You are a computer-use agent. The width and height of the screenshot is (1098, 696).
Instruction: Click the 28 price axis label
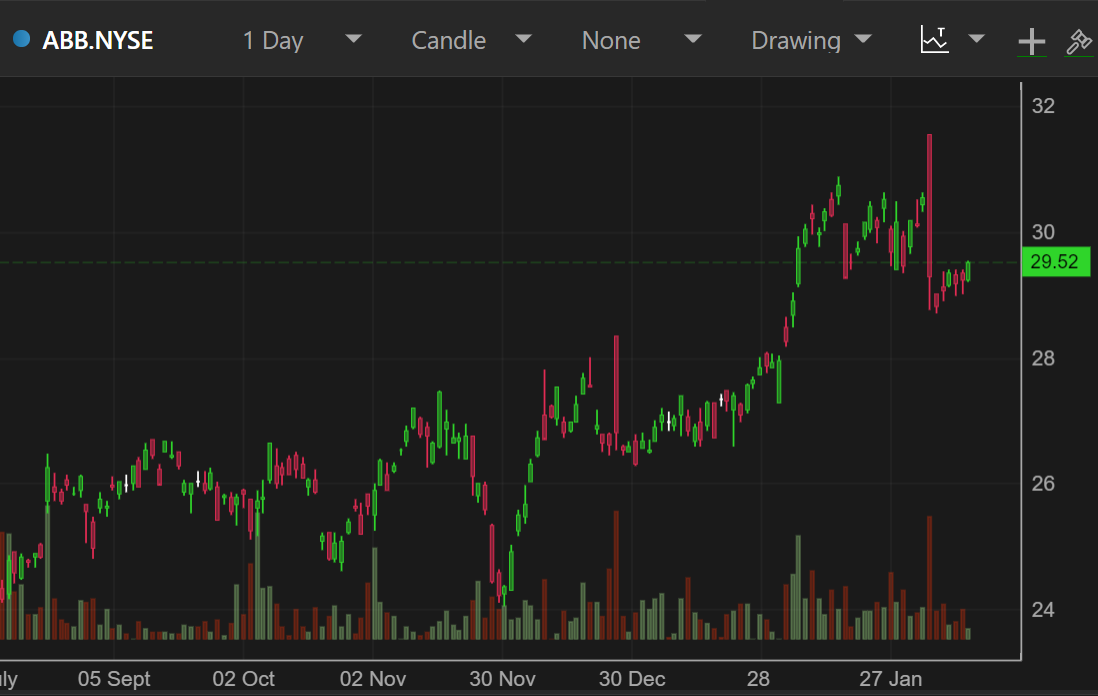(x=1043, y=358)
